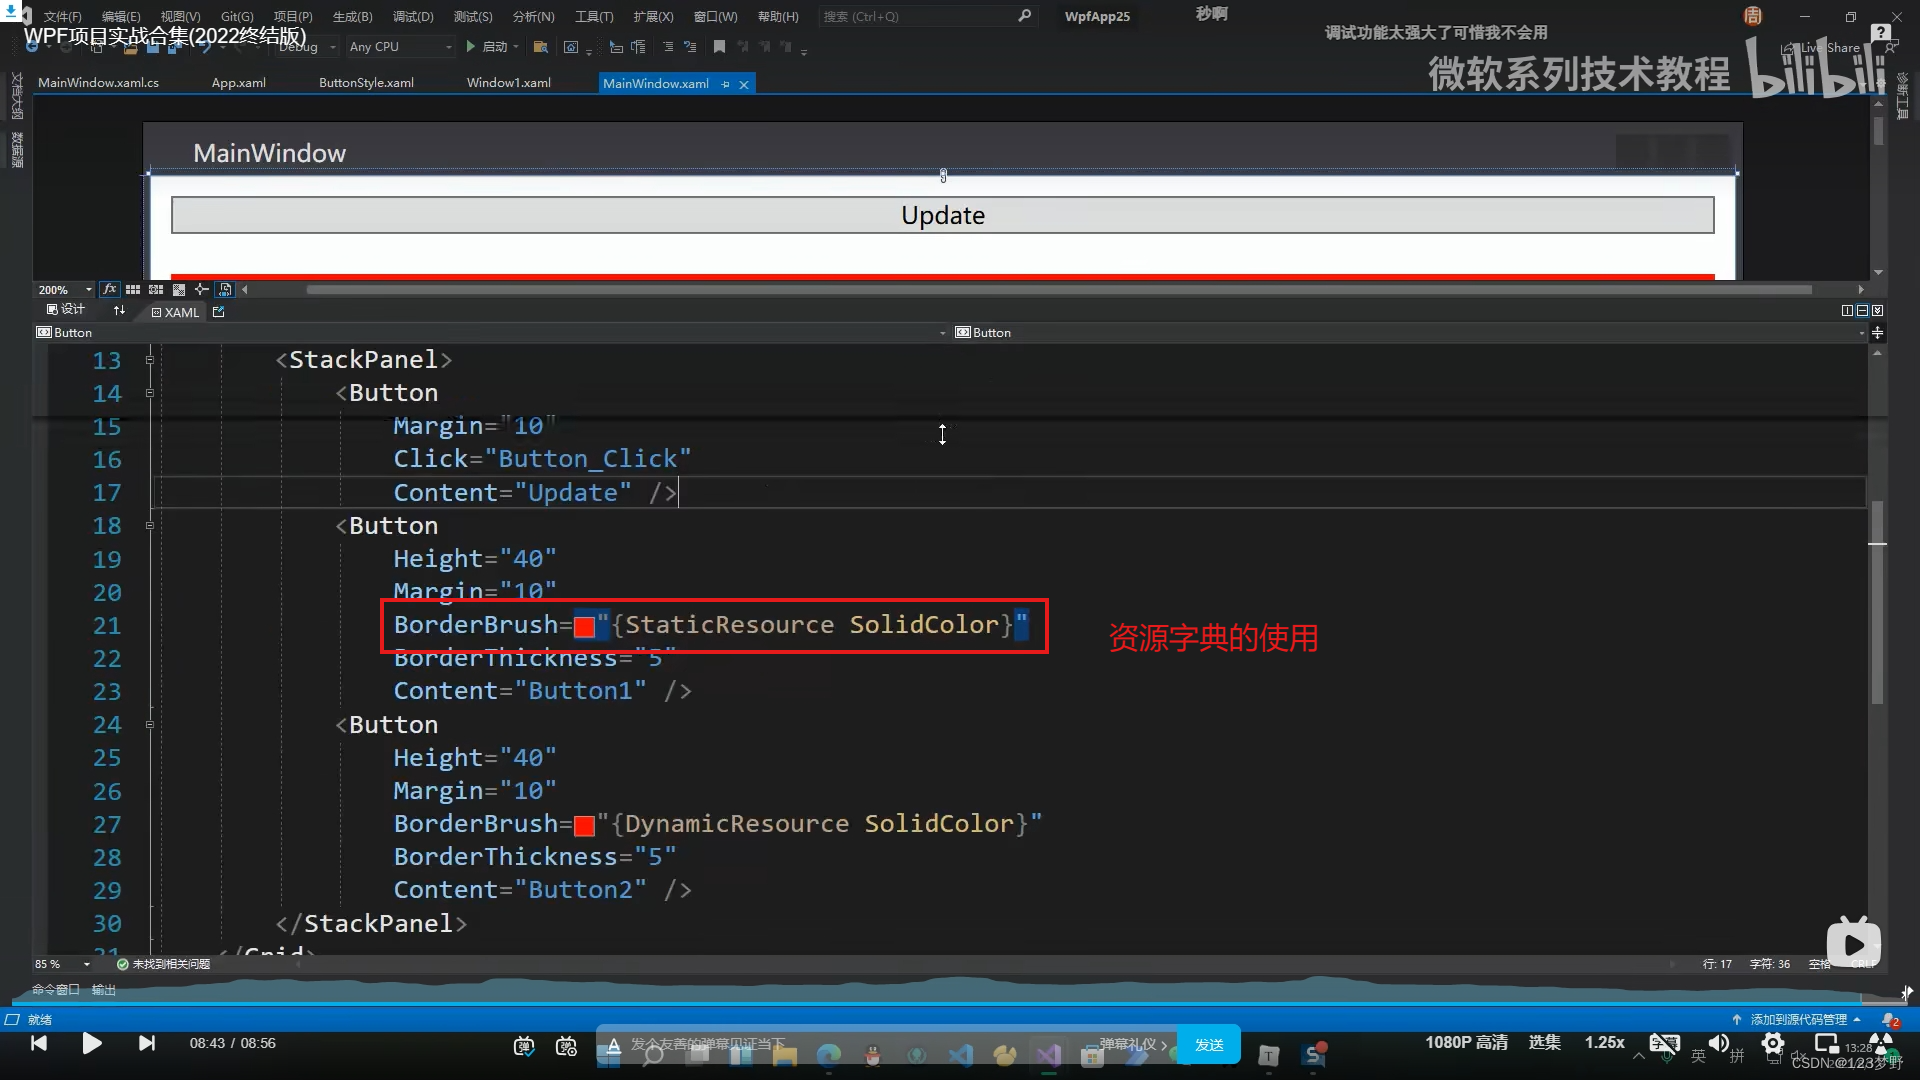Open the designer zoom 200% dropdown
1920x1080 pixels.
(x=88, y=290)
